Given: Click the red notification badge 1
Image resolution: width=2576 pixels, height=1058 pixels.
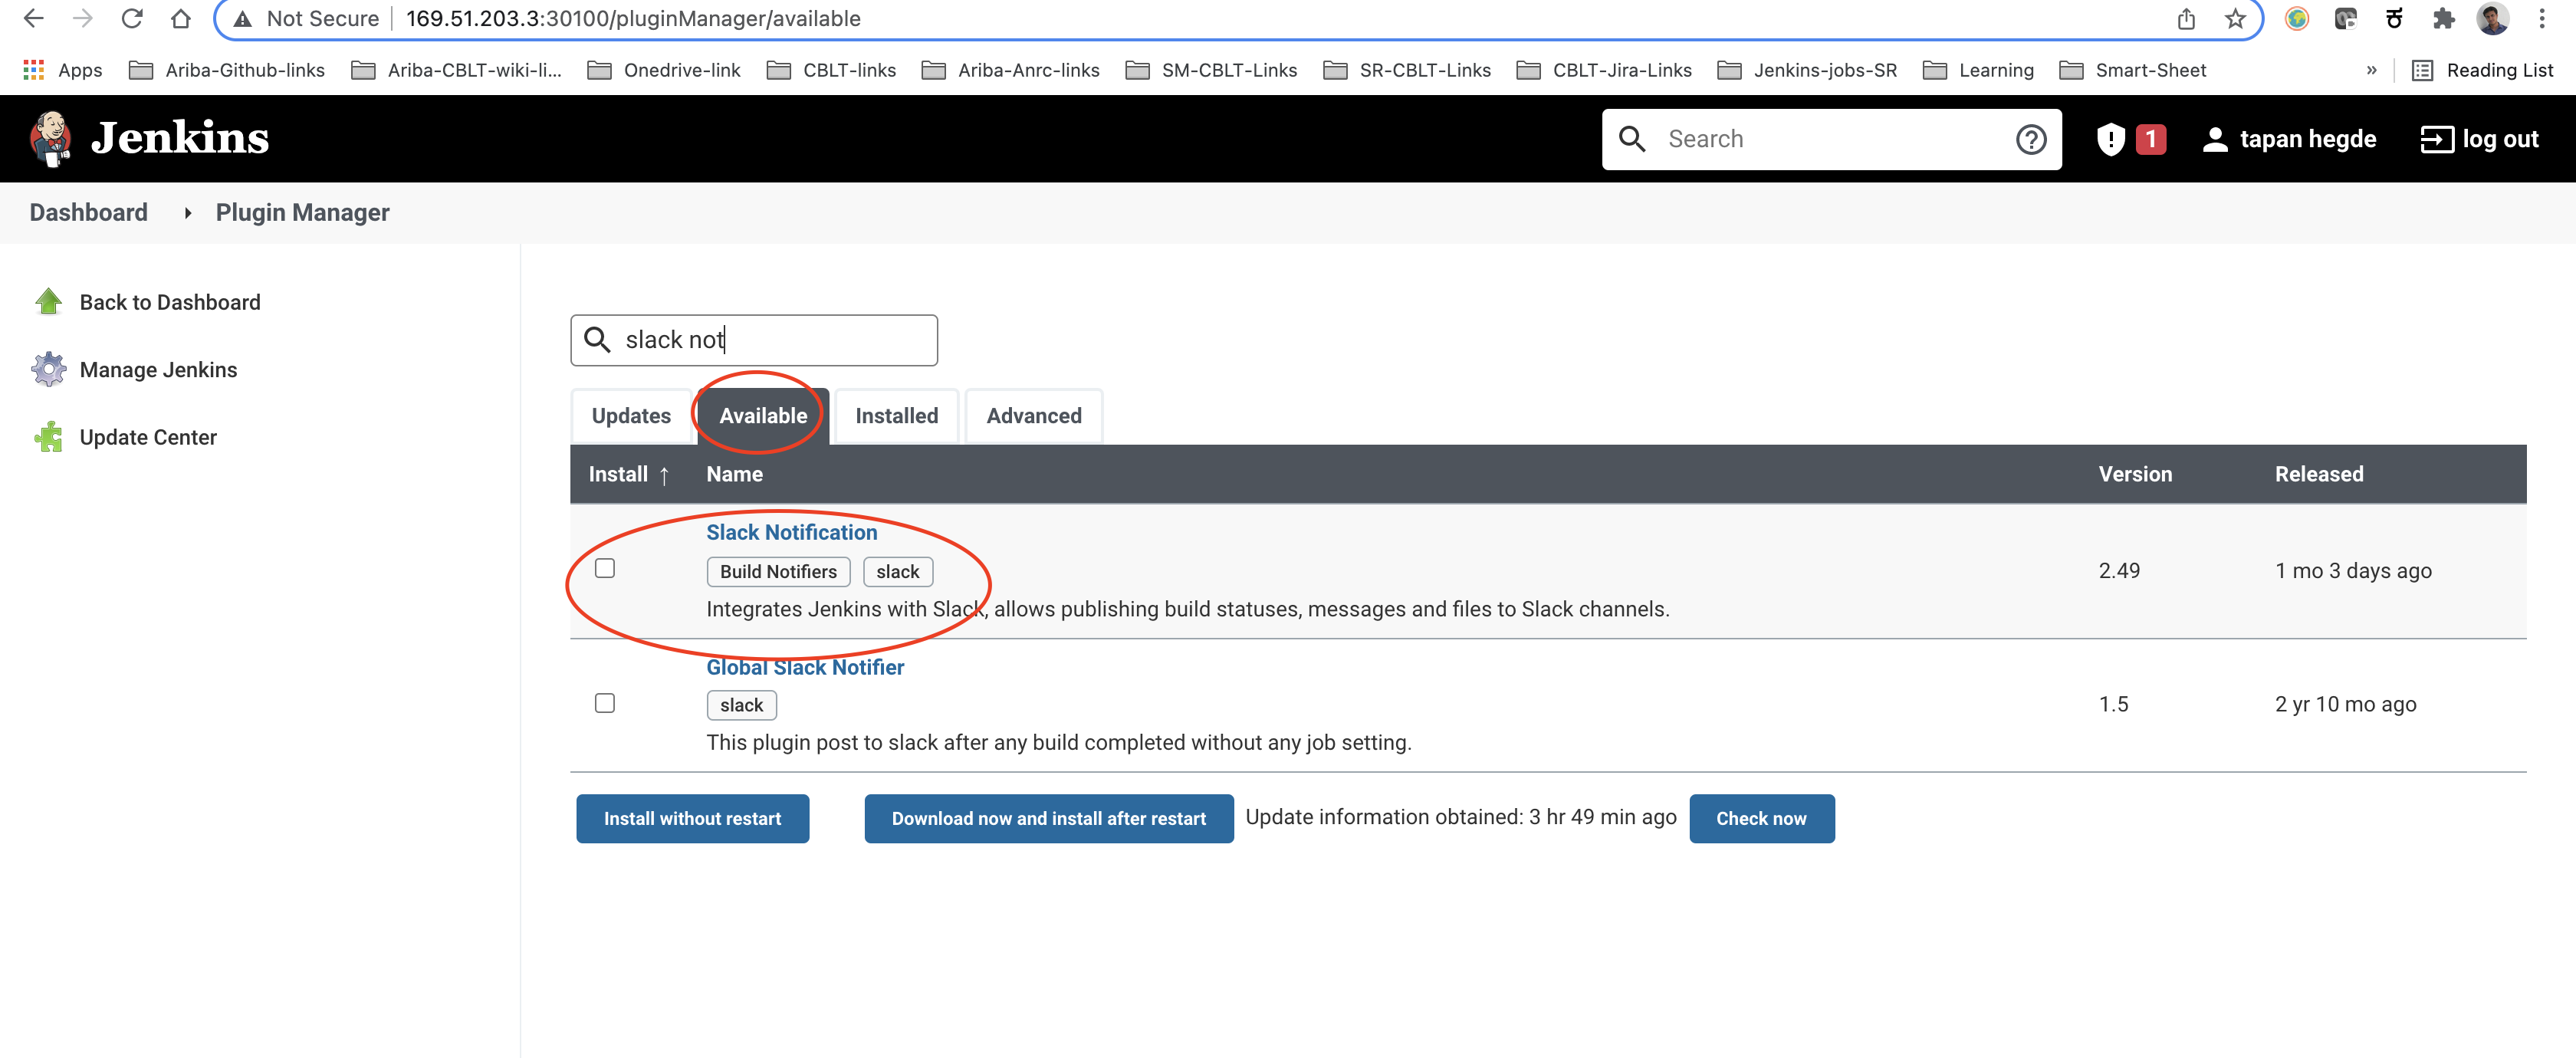Looking at the screenshot, I should 2150,139.
